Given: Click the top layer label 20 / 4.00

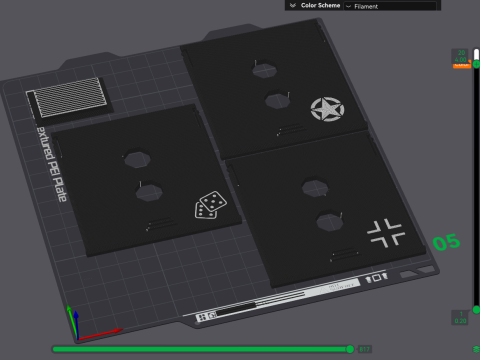Looking at the screenshot, I should pyautogui.click(x=460, y=56).
